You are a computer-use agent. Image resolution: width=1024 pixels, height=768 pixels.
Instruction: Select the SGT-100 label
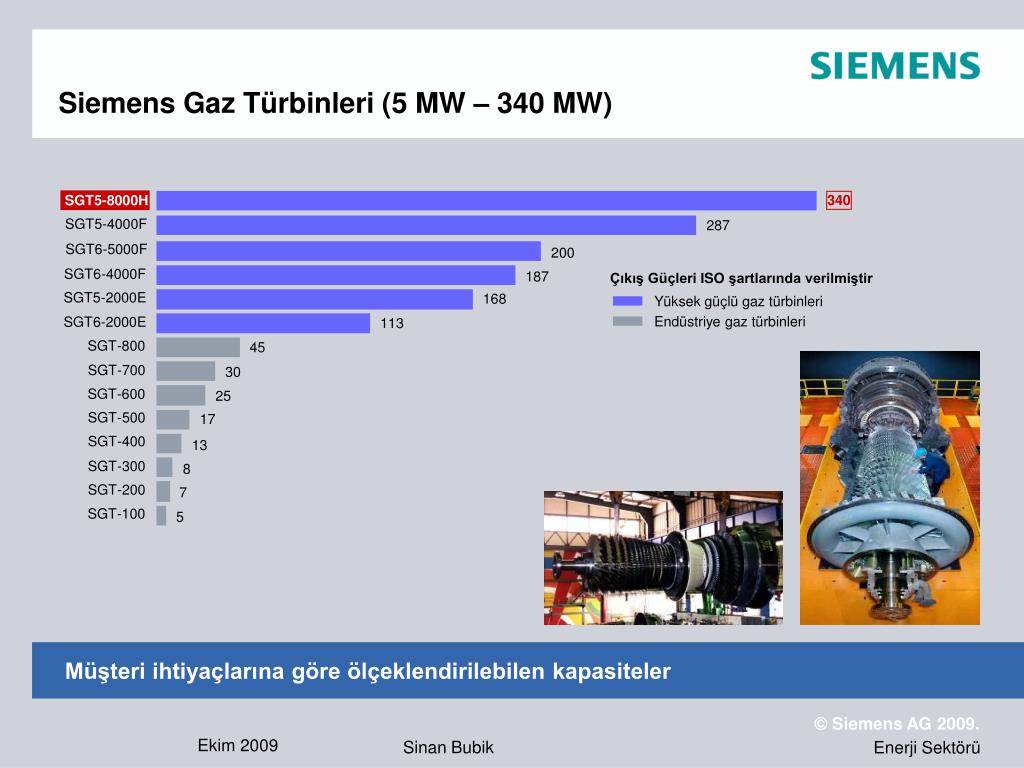[x=116, y=514]
